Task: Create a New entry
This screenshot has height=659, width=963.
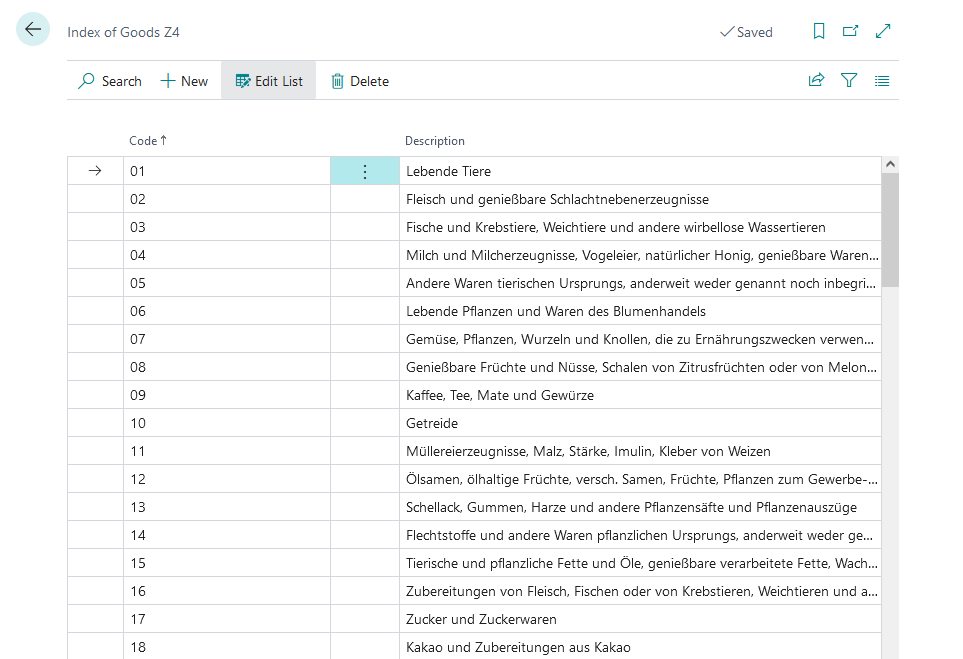Action: pos(184,81)
